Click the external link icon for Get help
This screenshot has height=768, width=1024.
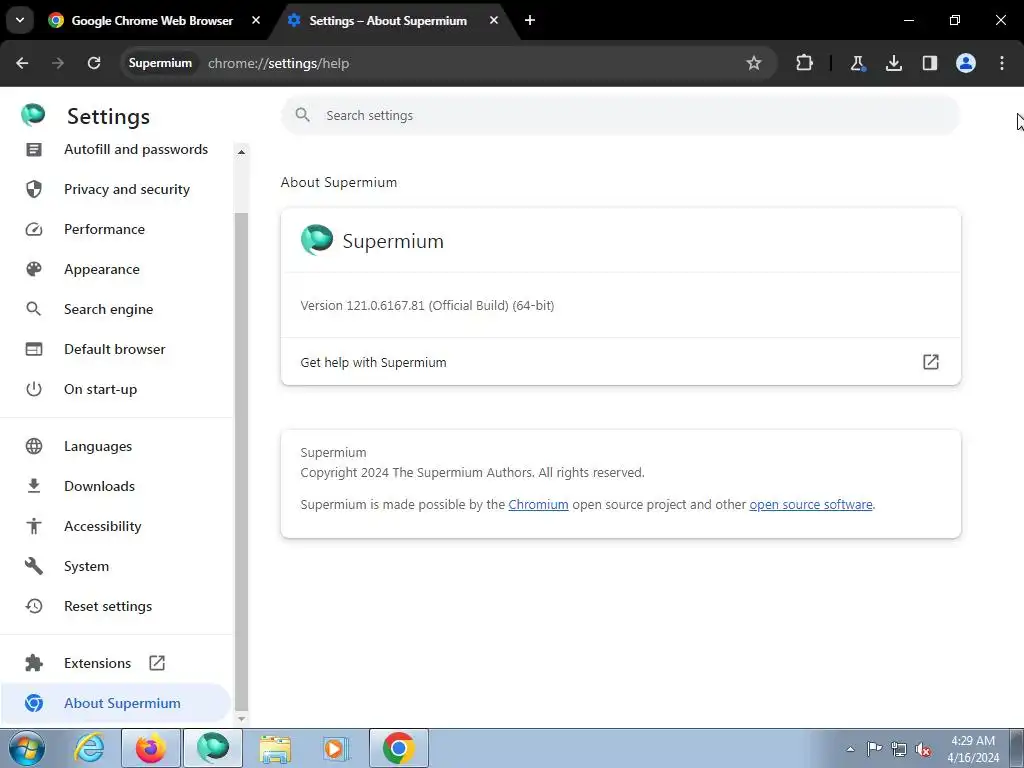tap(931, 362)
